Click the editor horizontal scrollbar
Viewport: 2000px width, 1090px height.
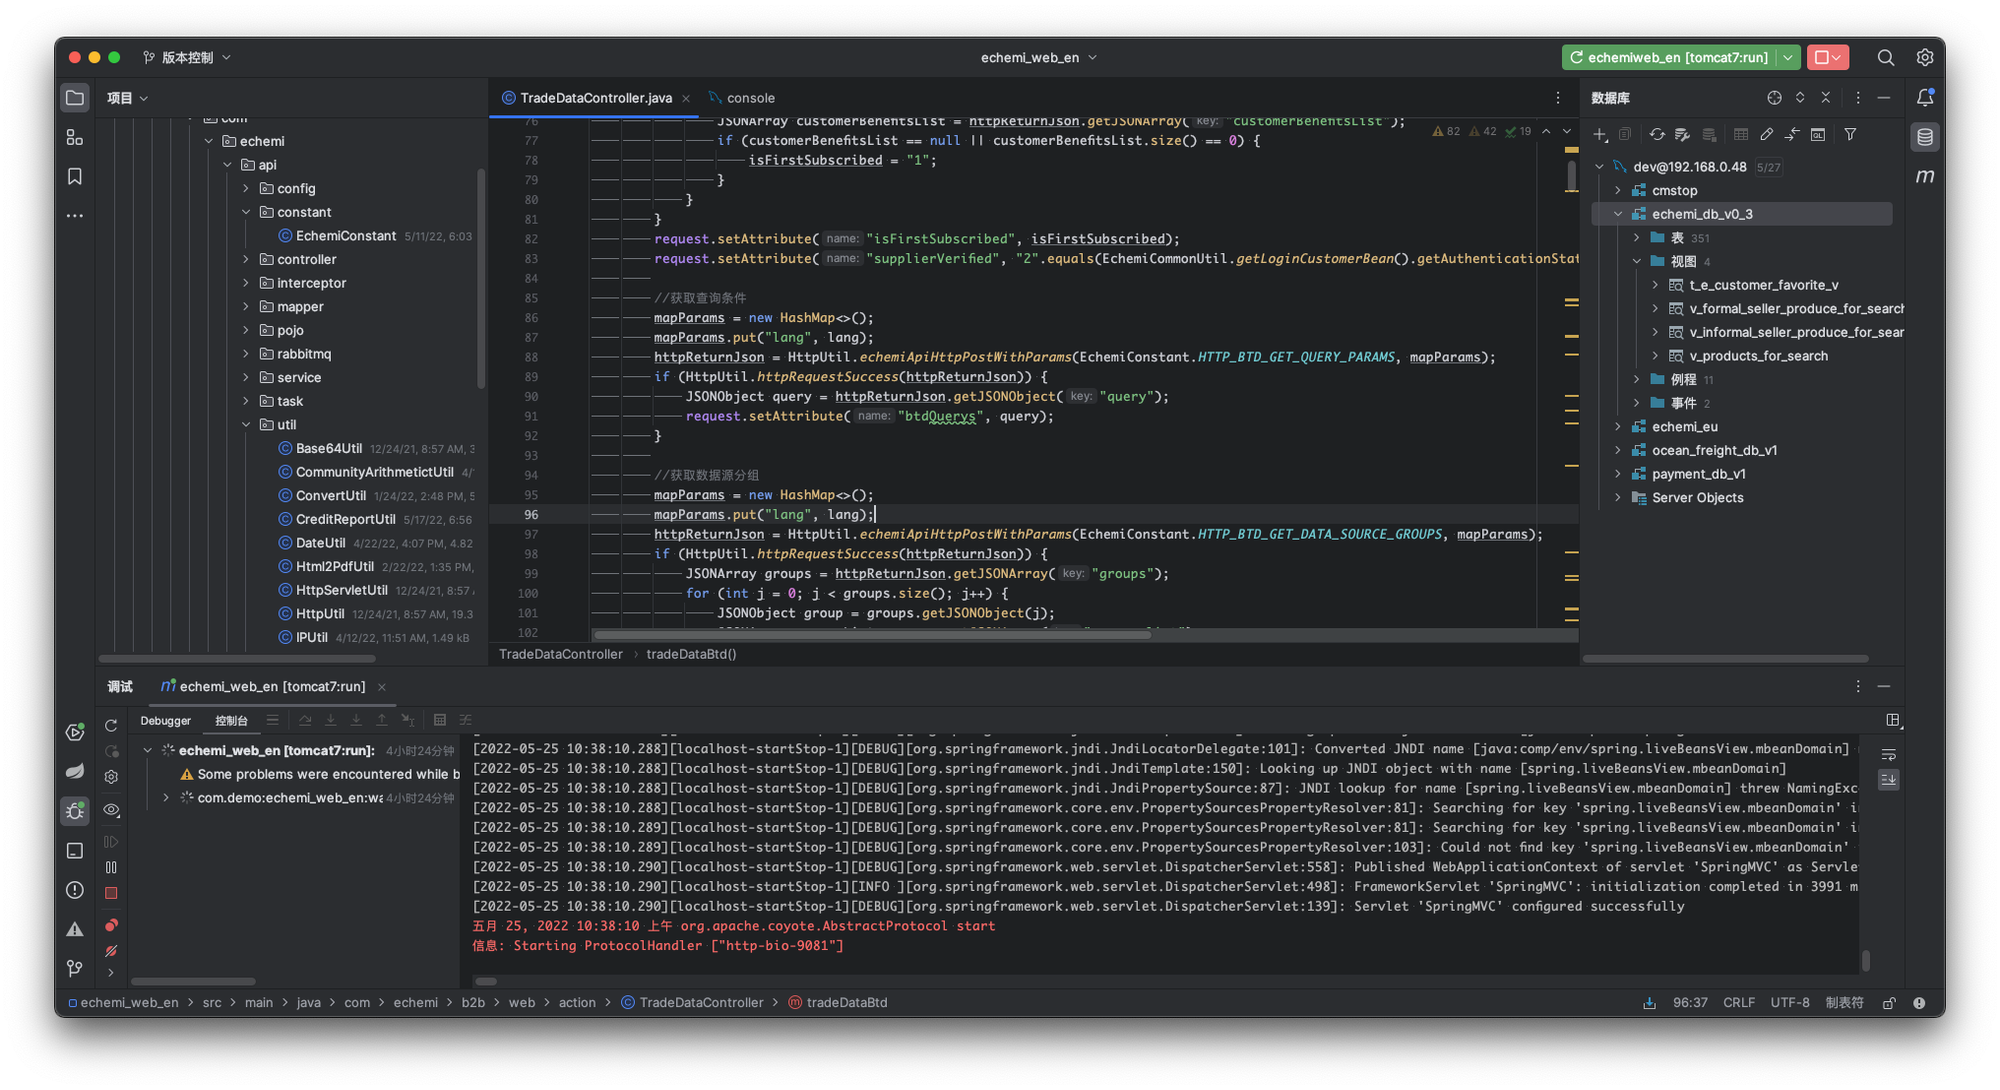pyautogui.click(x=871, y=635)
